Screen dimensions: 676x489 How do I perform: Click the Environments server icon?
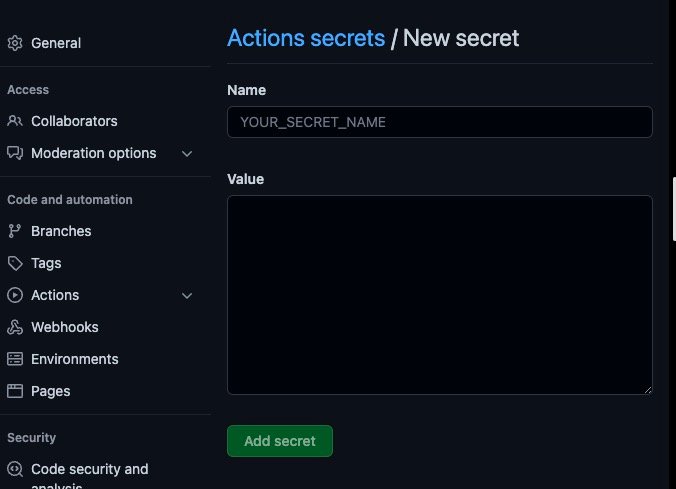click(15, 359)
